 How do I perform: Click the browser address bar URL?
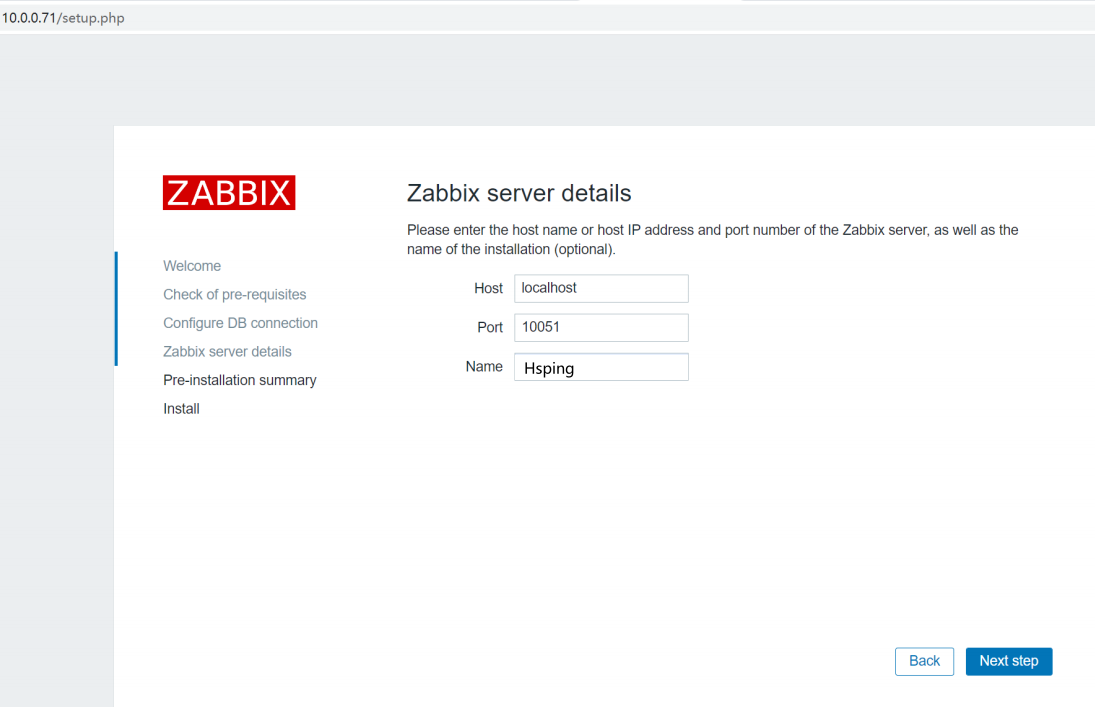point(64,18)
